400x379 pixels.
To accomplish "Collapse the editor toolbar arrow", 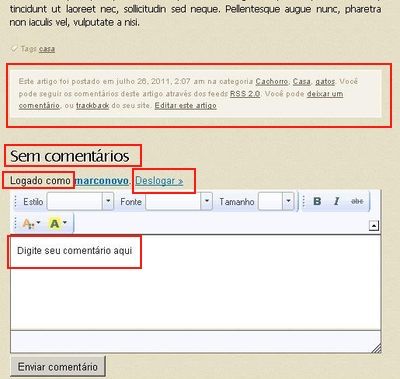I will coord(374,226).
